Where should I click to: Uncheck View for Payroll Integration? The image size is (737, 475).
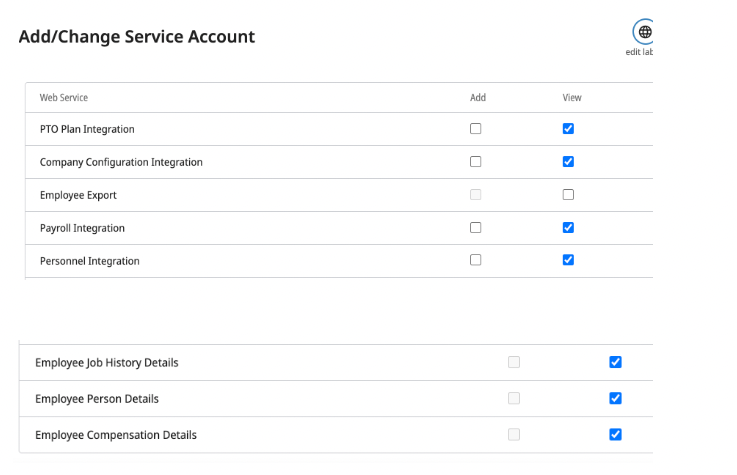568,228
